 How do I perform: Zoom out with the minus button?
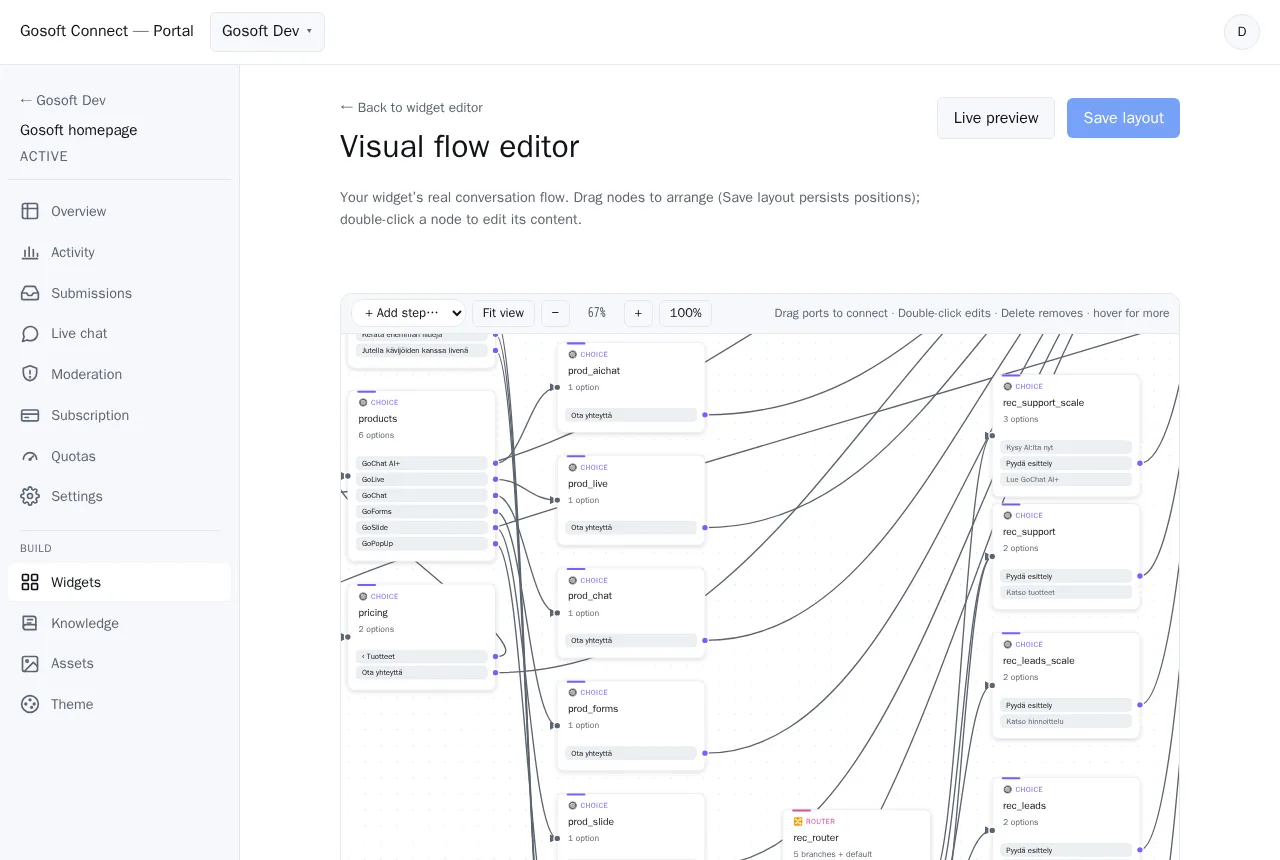point(555,313)
